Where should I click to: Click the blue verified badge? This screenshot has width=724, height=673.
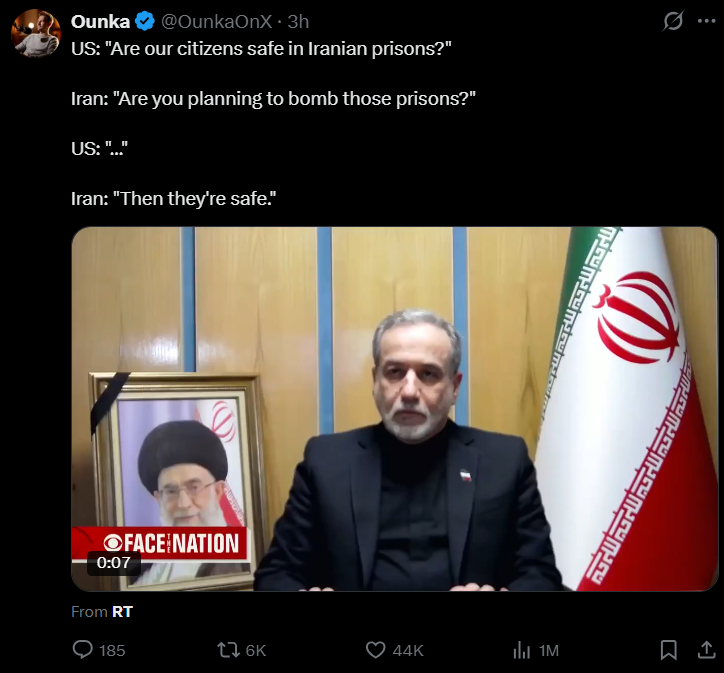(145, 22)
